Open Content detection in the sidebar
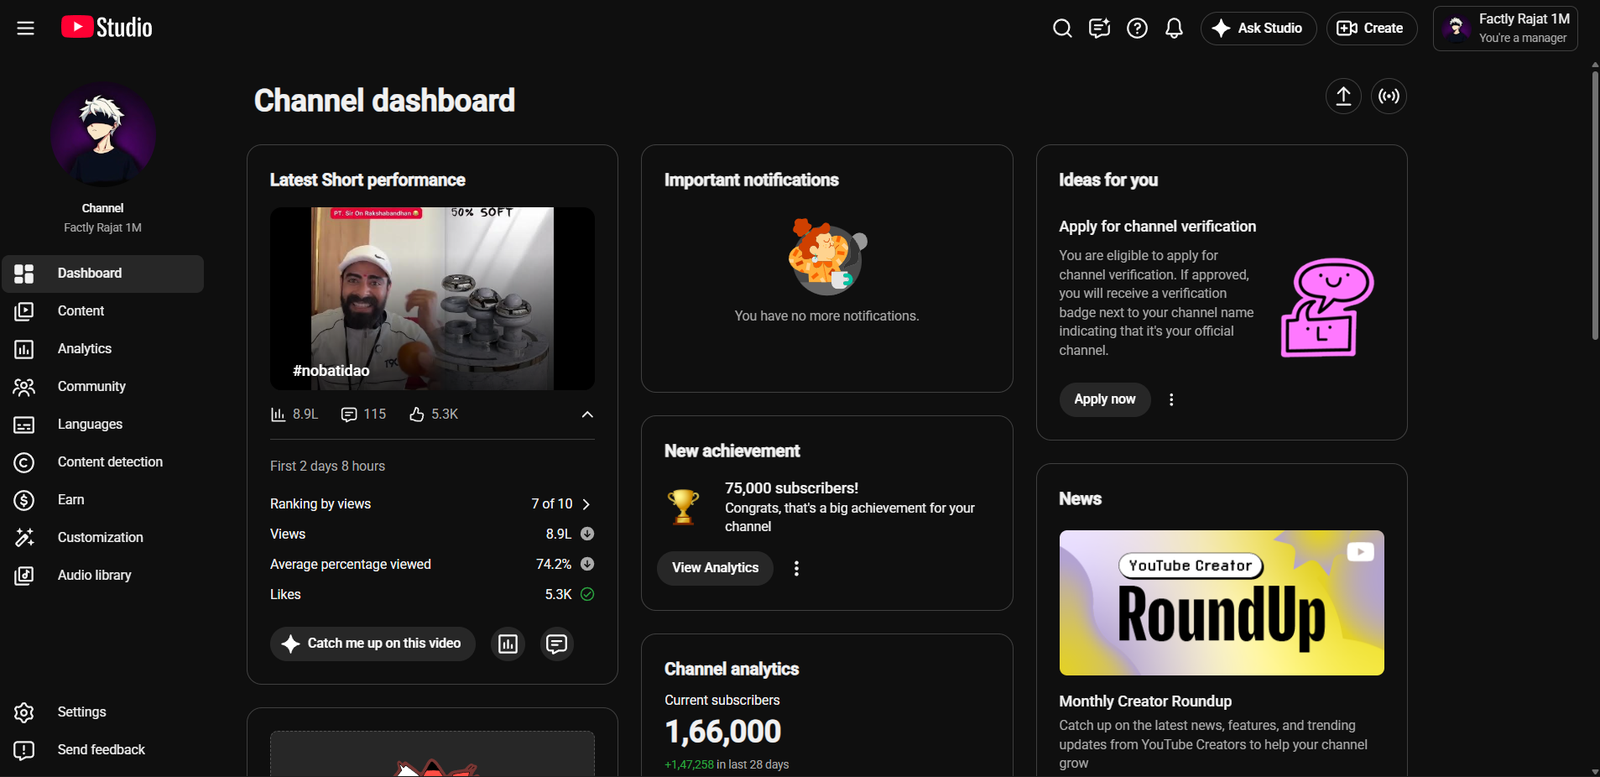This screenshot has height=777, width=1600. point(103,462)
